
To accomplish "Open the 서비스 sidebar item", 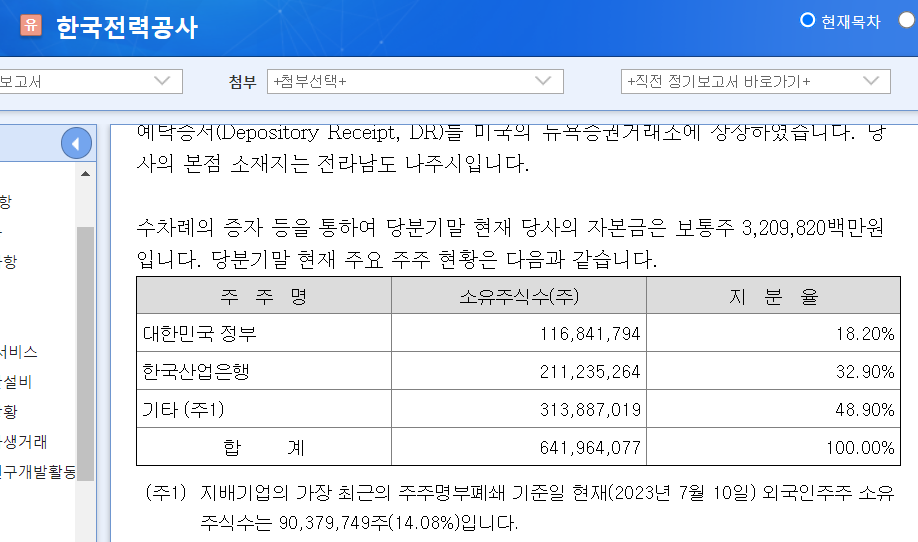I will click(x=19, y=352).
